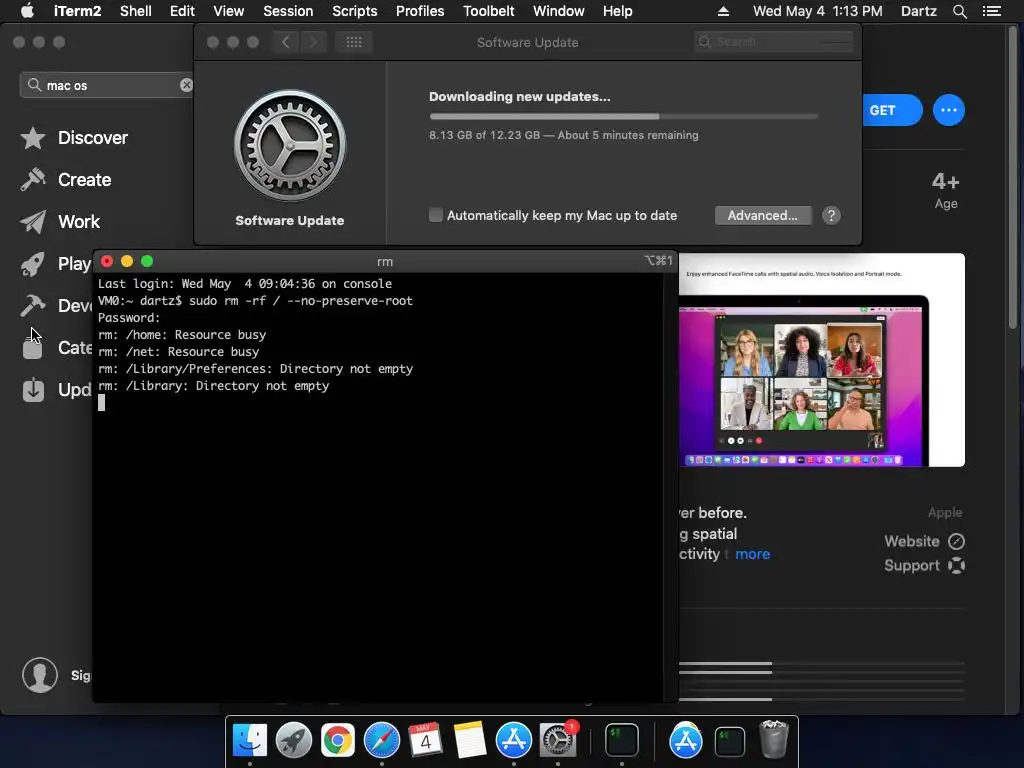Click the 'rm: /home: Resource busy' terminal line
The image size is (1024, 768).
182,334
